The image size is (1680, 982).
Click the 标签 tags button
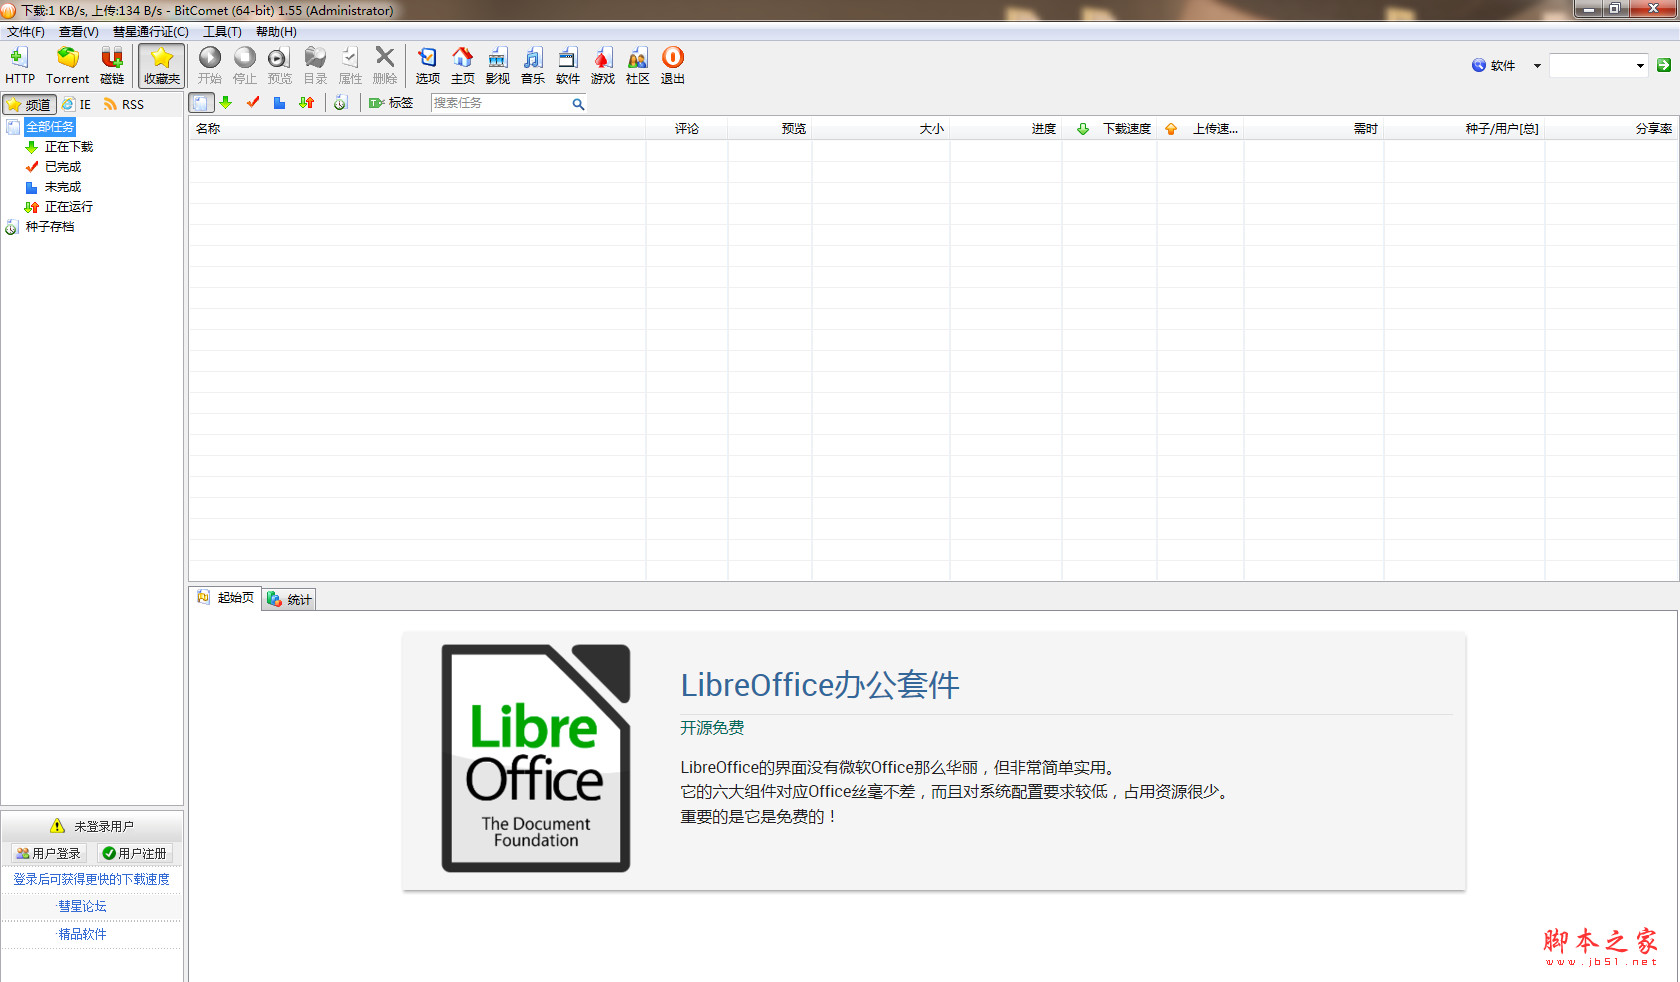tap(391, 103)
